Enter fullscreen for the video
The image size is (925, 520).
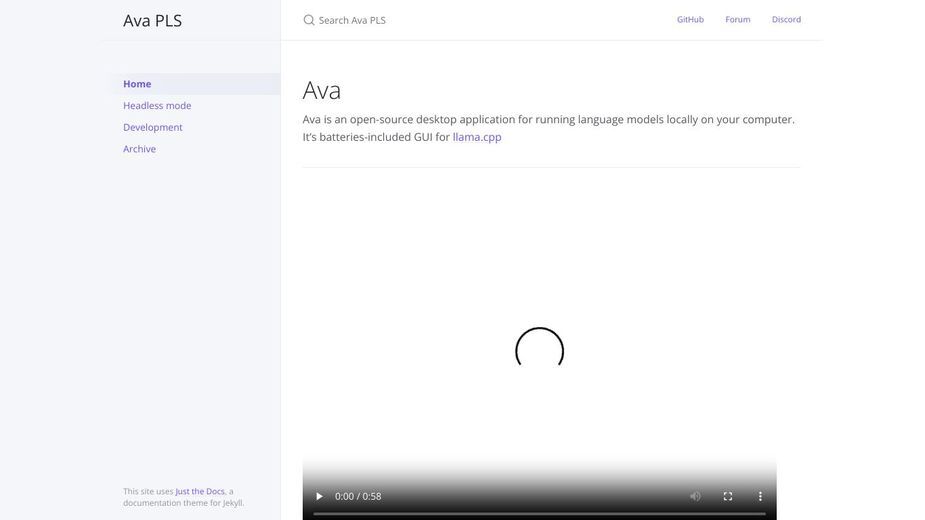click(728, 496)
